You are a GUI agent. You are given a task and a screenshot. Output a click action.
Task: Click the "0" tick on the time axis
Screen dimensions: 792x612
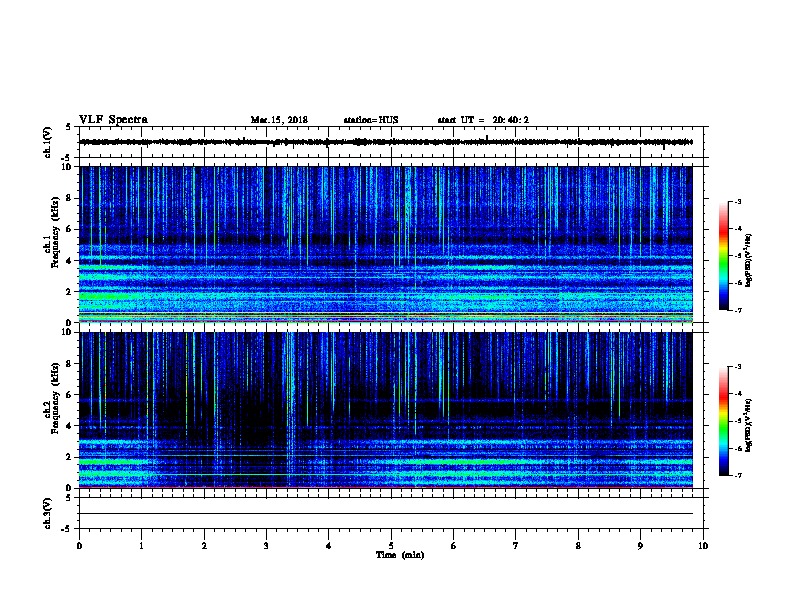79,545
